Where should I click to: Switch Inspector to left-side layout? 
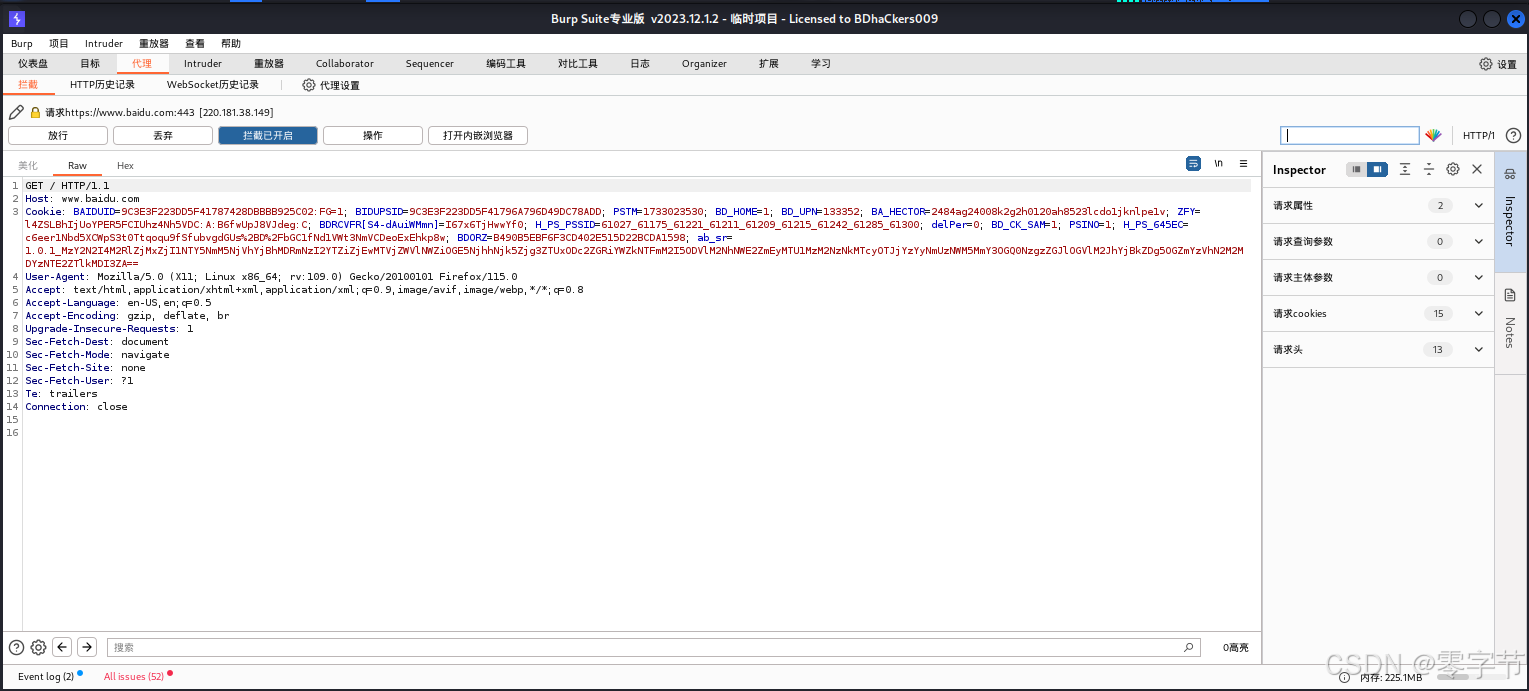(x=1356, y=170)
